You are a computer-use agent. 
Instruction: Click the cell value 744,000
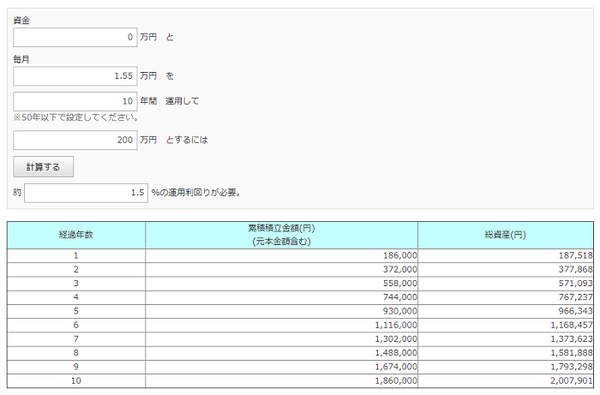400,297
